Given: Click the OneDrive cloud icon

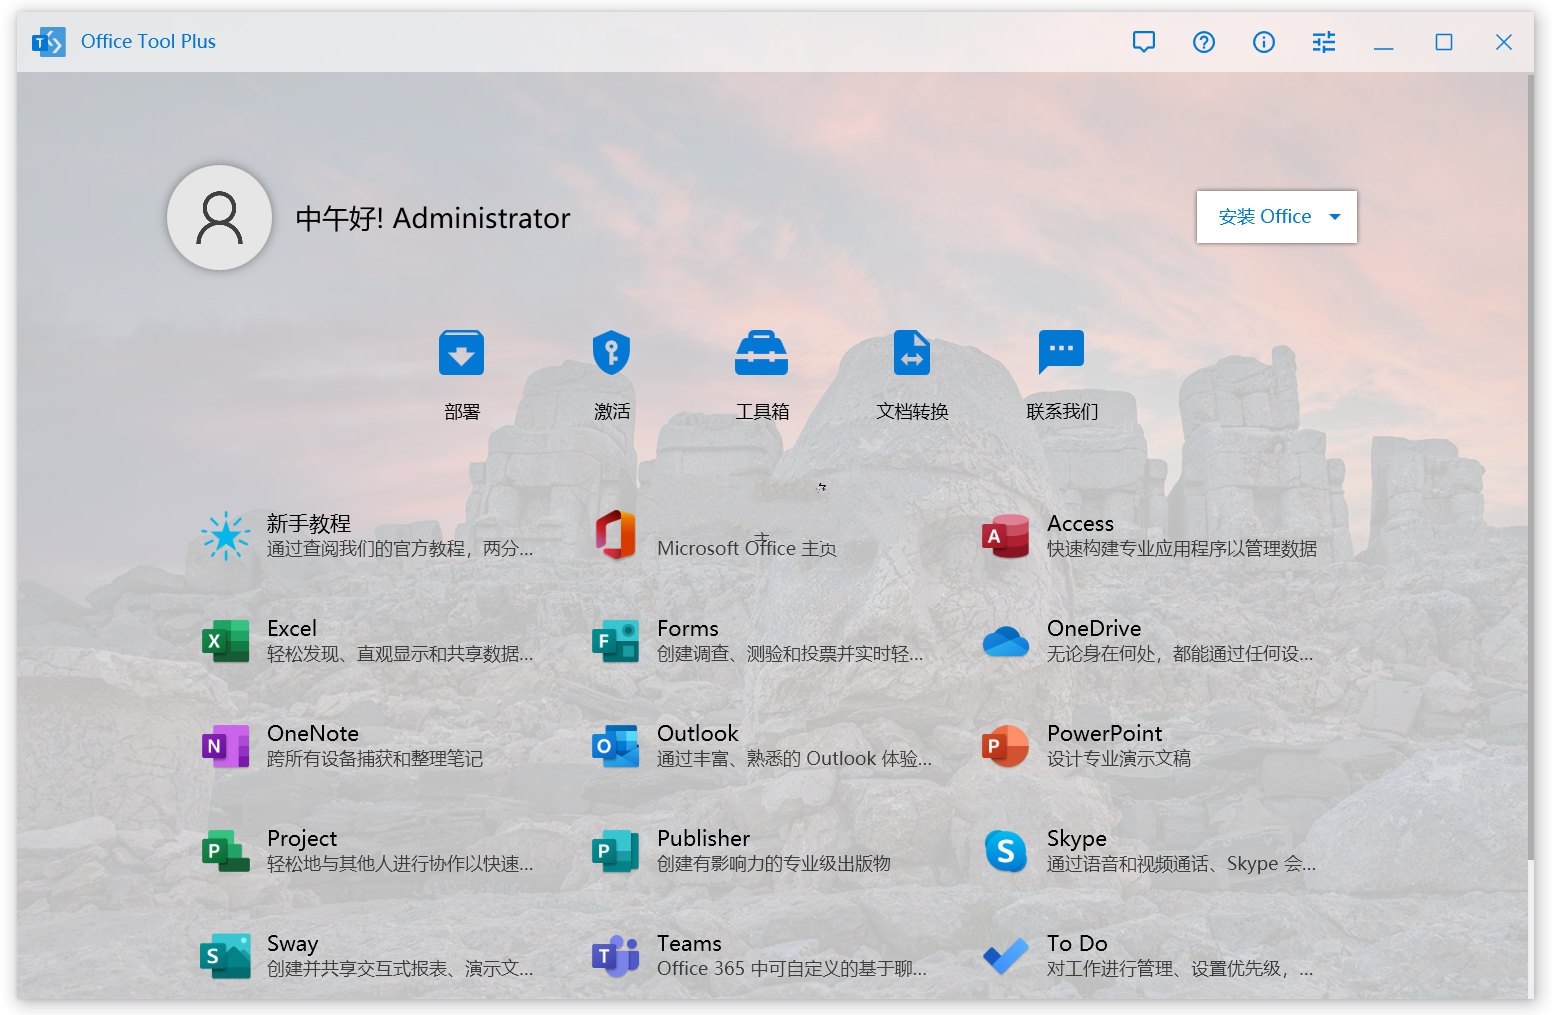Looking at the screenshot, I should pos(1005,641).
